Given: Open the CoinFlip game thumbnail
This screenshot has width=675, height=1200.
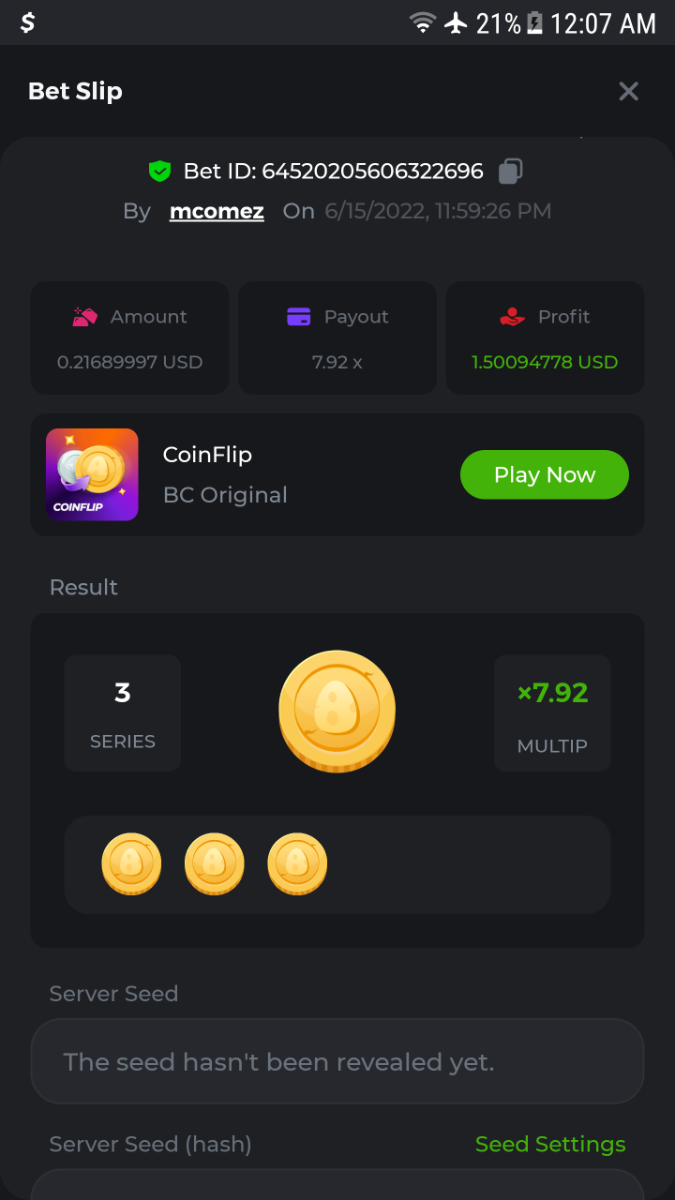Looking at the screenshot, I should pos(92,475).
